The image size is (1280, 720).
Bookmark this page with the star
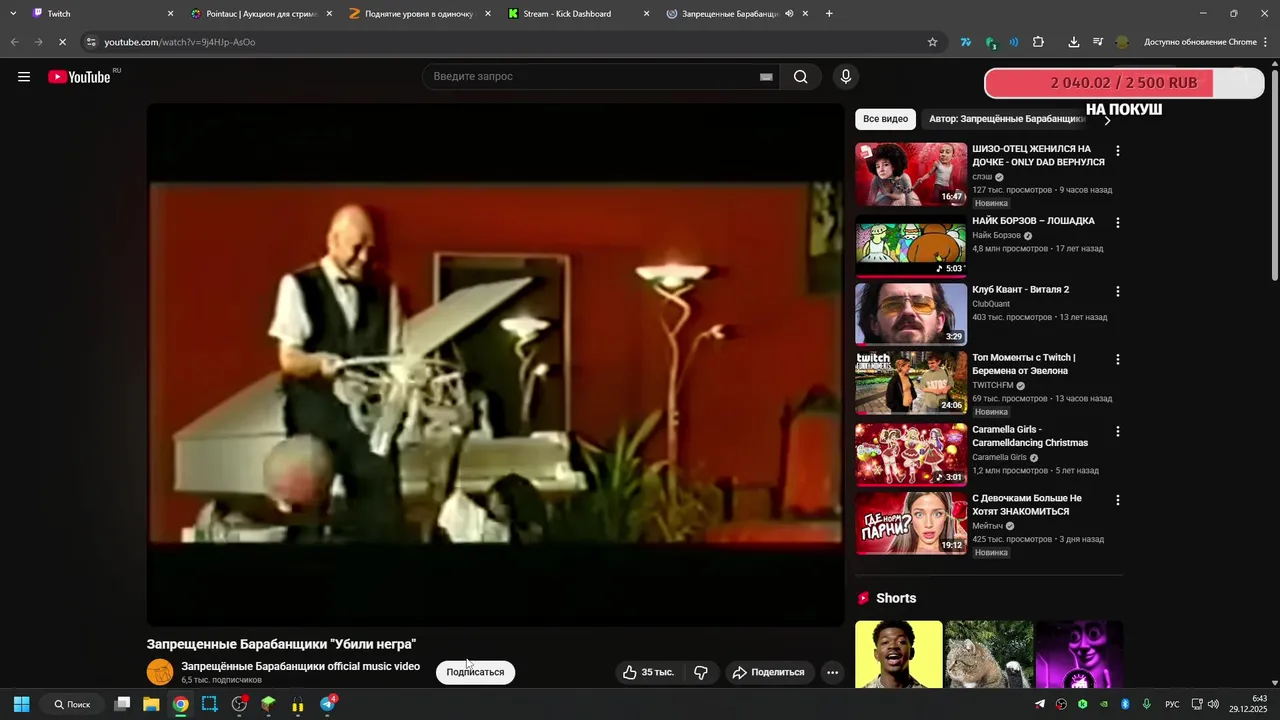coord(932,42)
